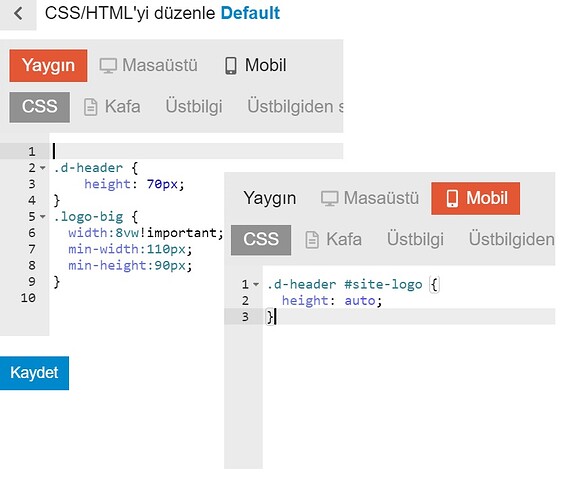The image size is (577, 500).
Task: Collapse the .logo-big rule fold arrow
Action: tap(43, 217)
